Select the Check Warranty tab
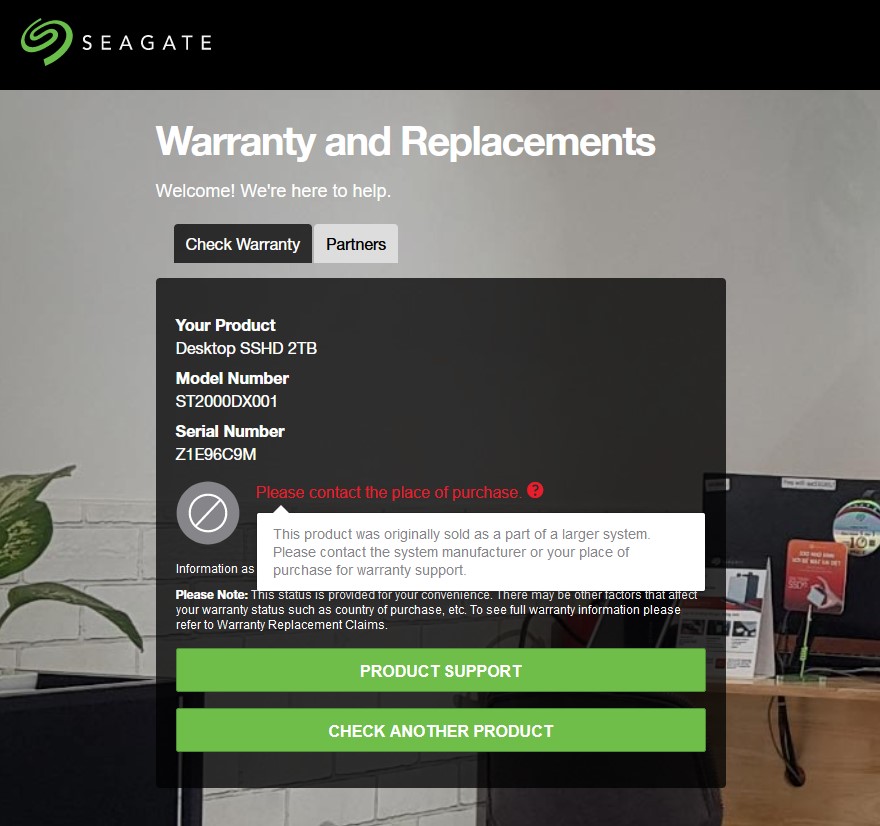Viewport: 880px width, 826px height. click(x=242, y=244)
